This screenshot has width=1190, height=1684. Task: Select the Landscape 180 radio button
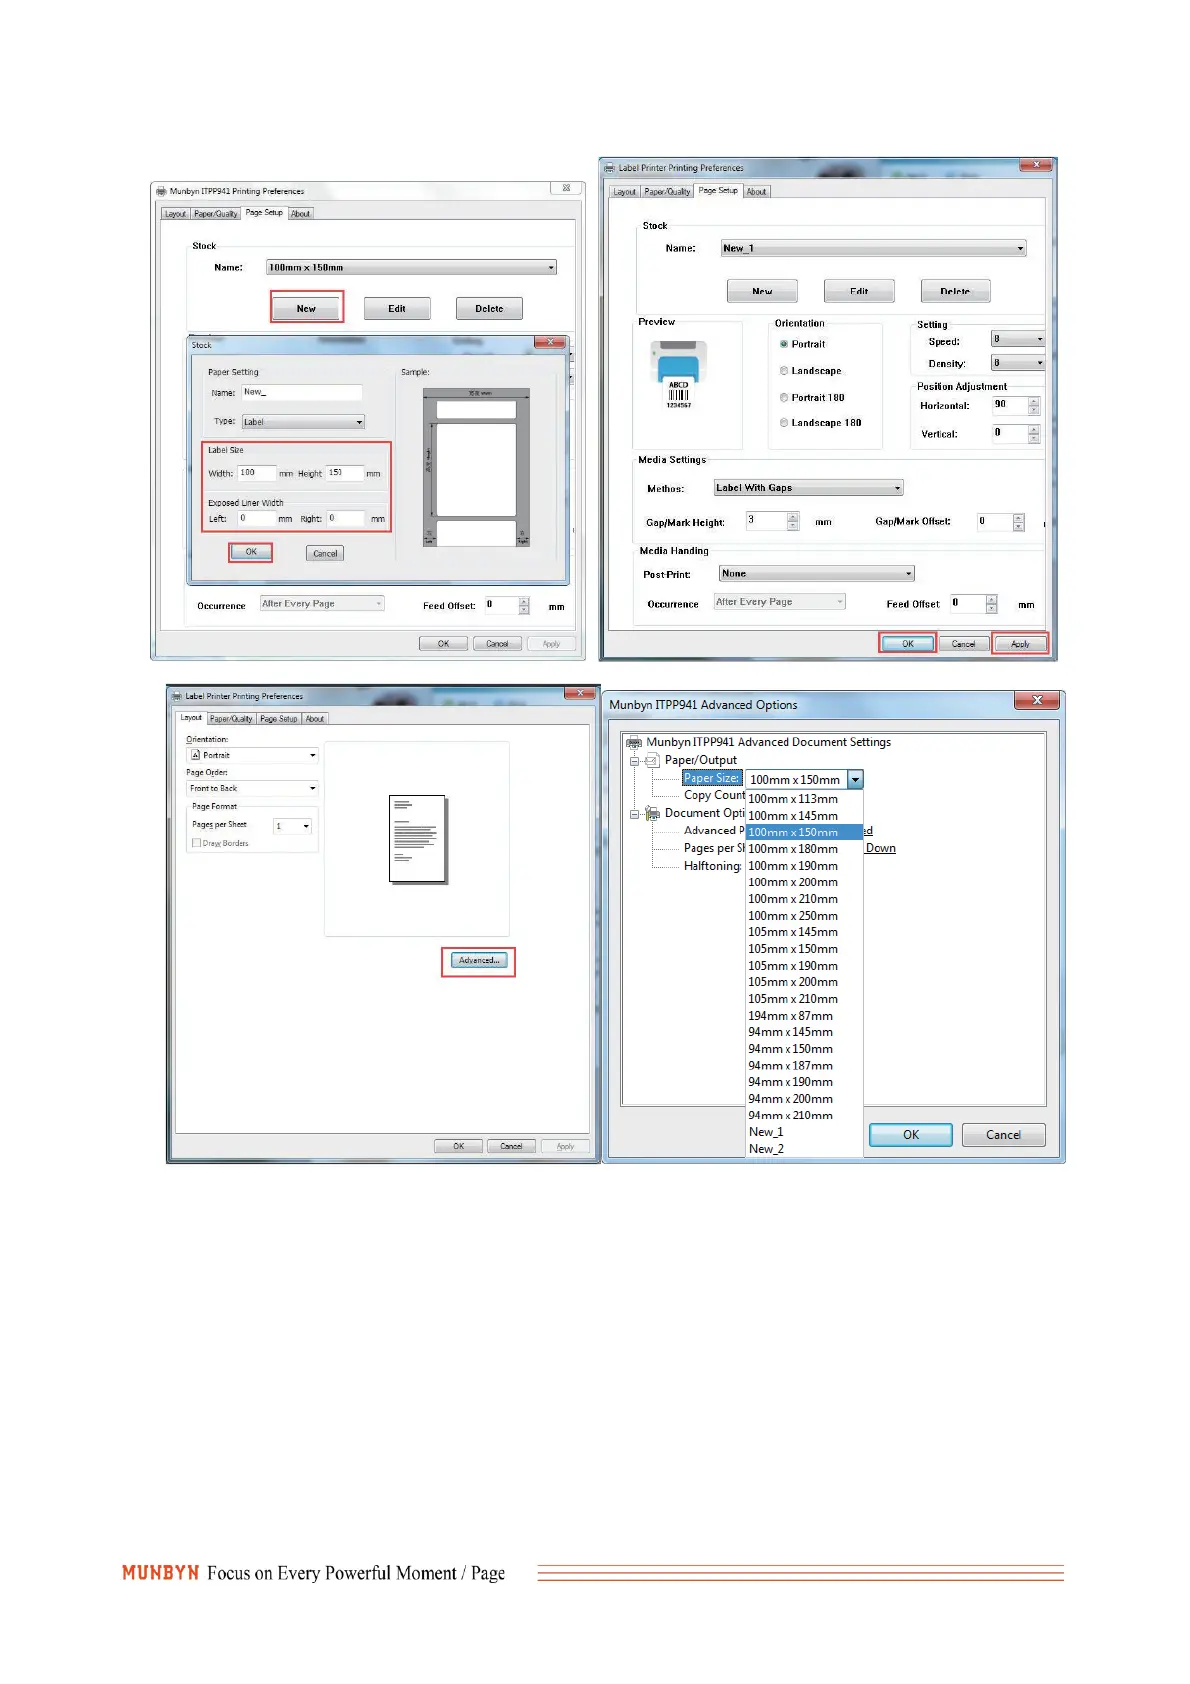(x=784, y=423)
